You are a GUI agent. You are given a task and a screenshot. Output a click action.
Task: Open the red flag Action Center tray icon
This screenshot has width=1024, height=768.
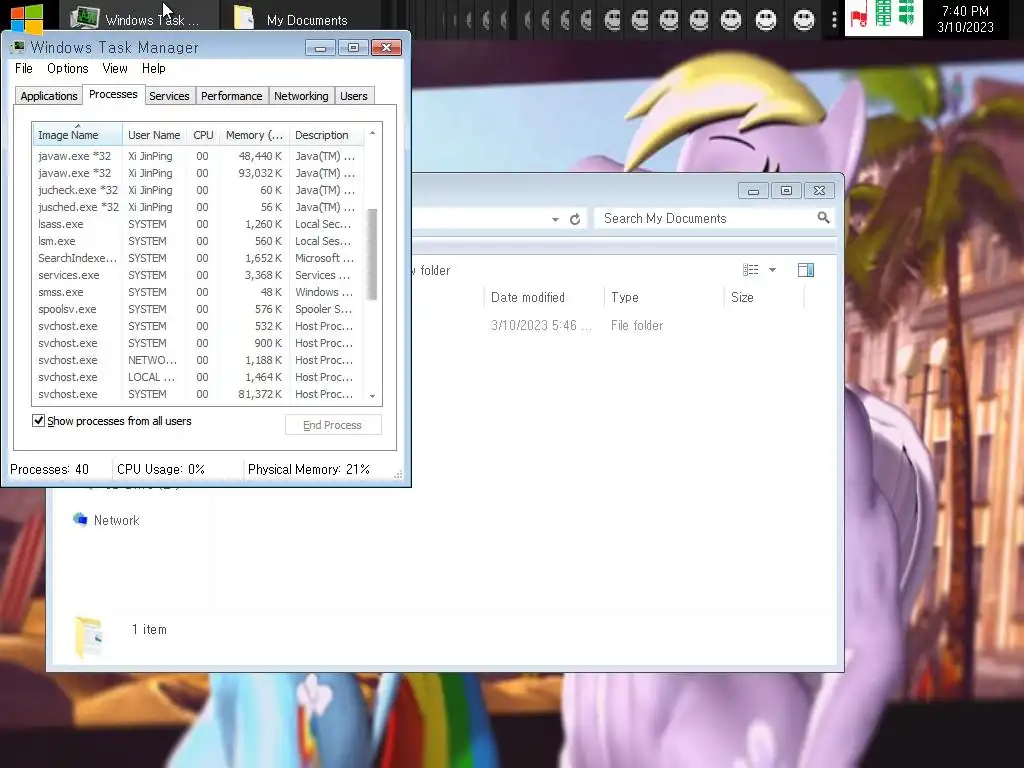[x=859, y=16]
